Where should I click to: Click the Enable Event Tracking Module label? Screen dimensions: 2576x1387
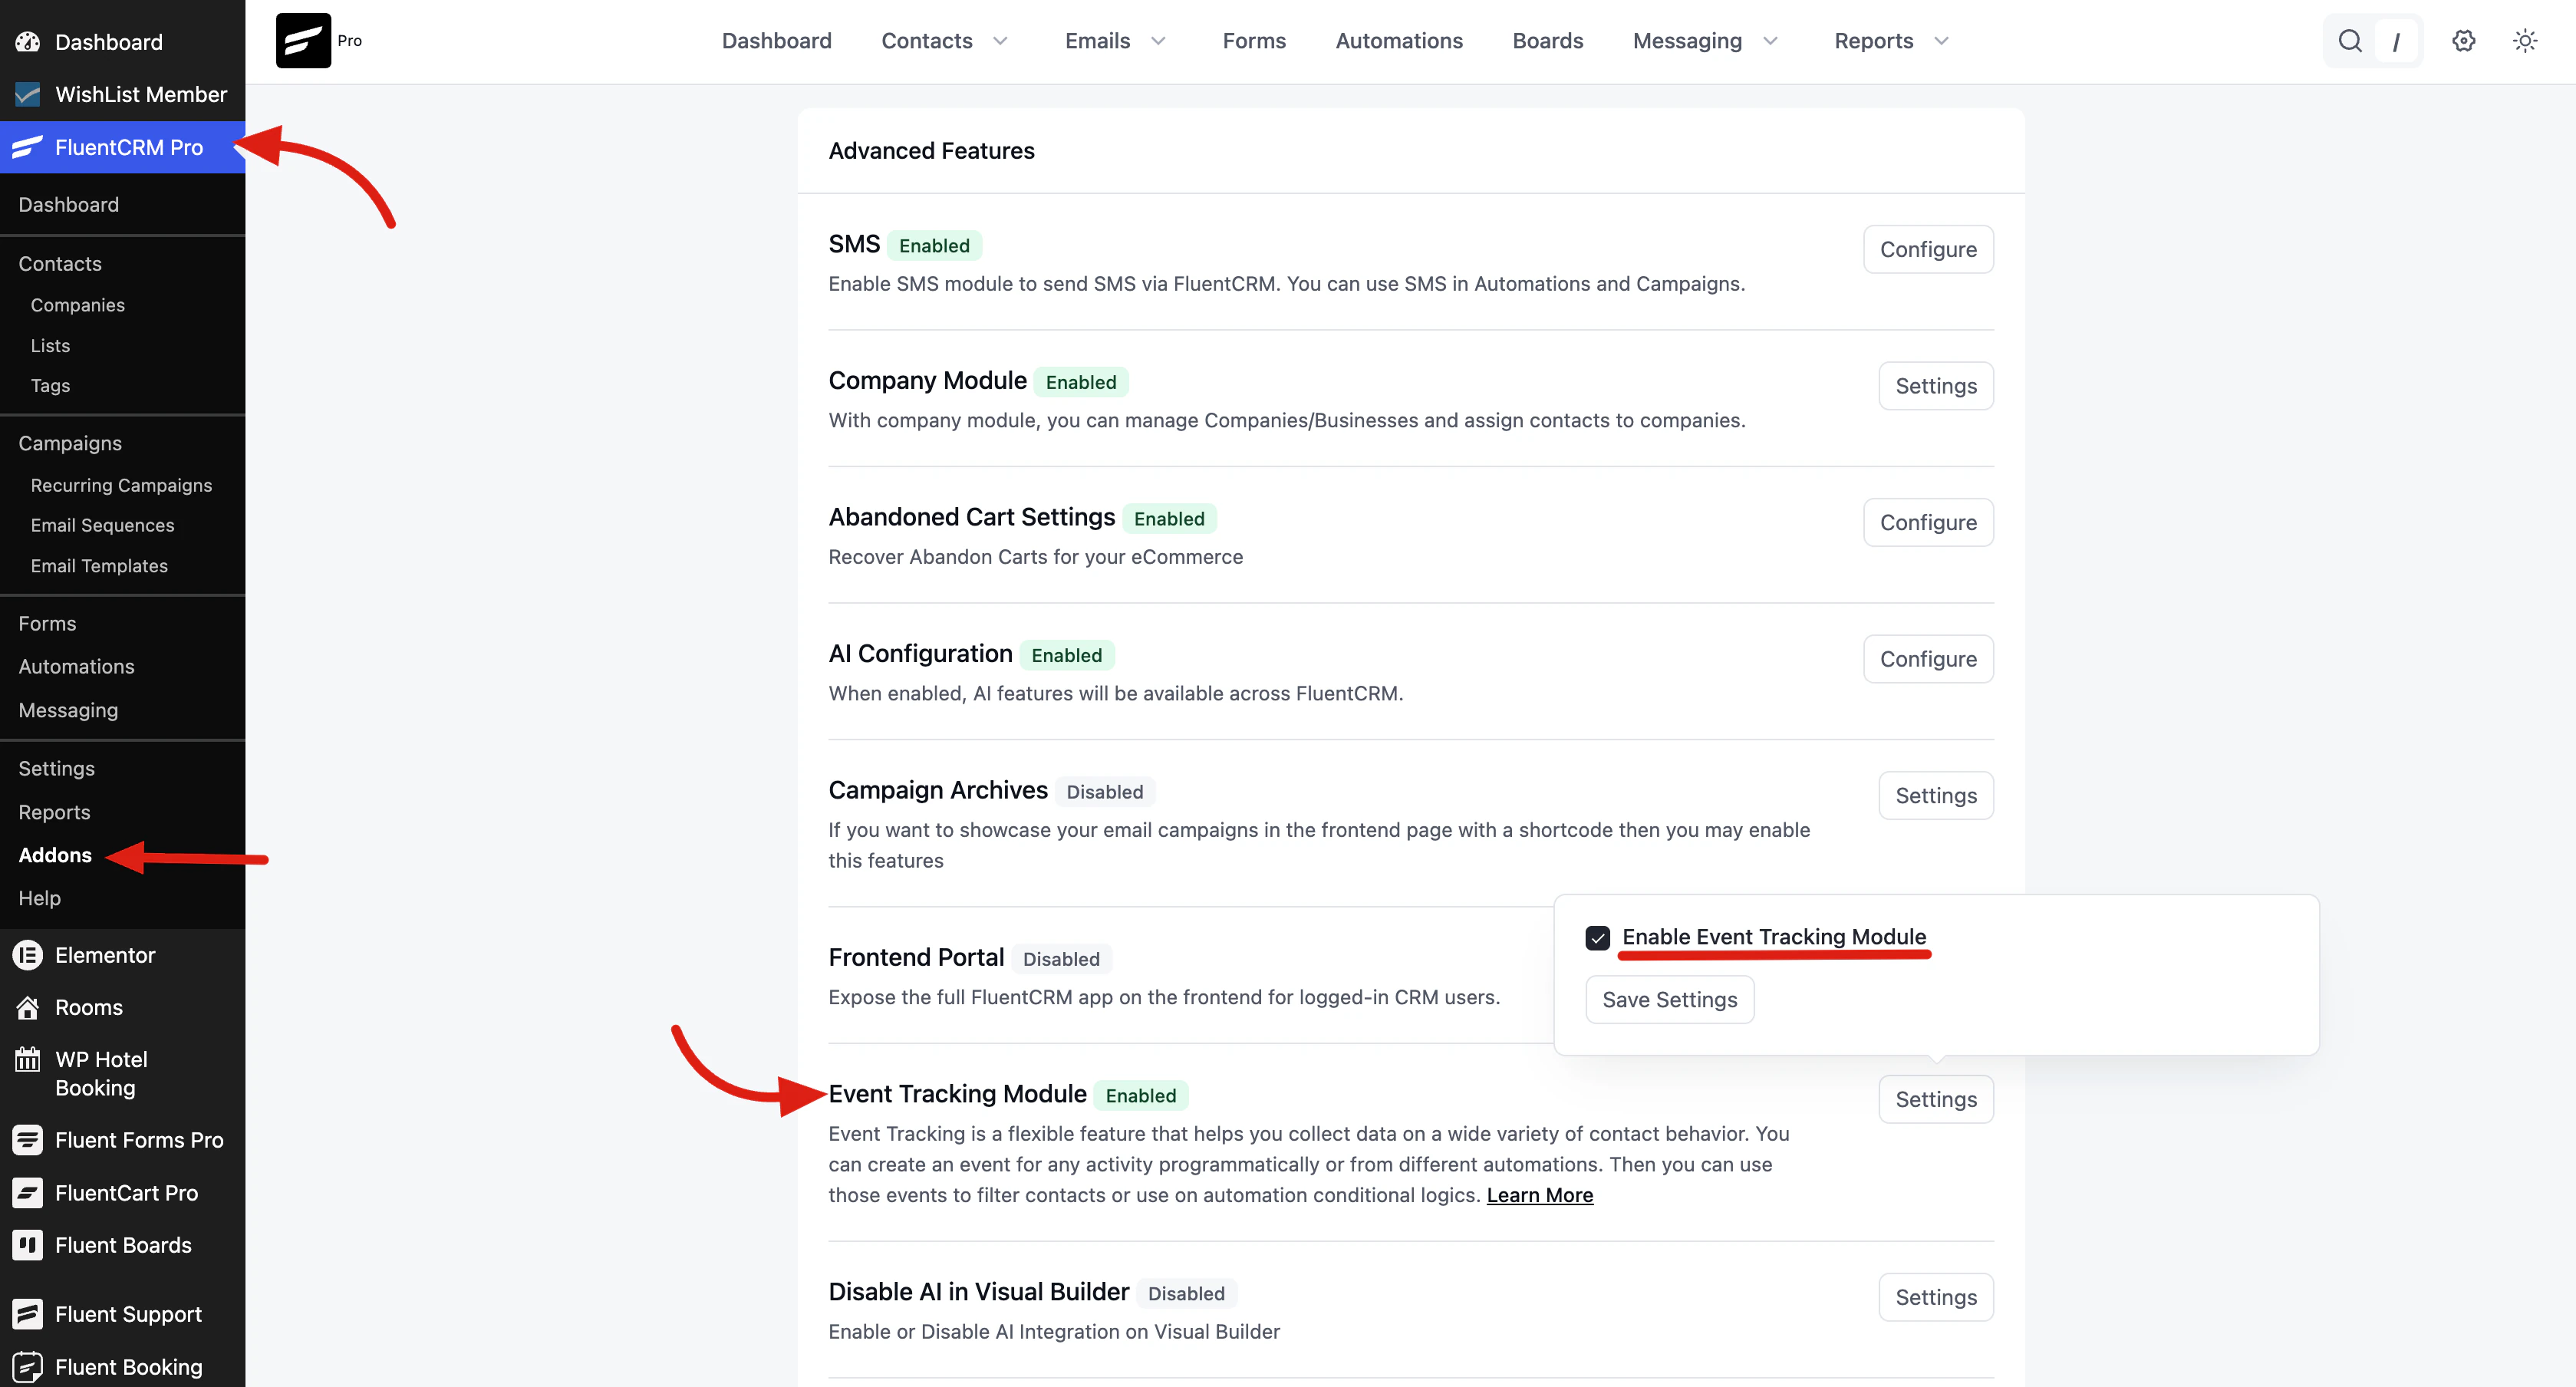click(1774, 936)
